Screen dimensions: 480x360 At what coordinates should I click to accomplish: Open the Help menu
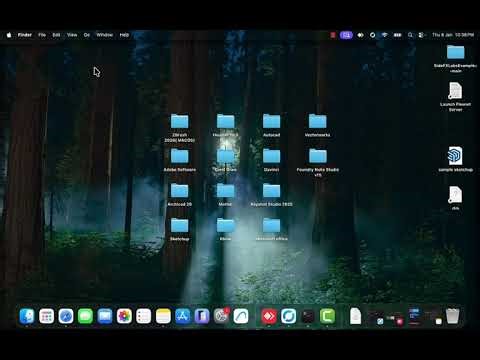124,35
